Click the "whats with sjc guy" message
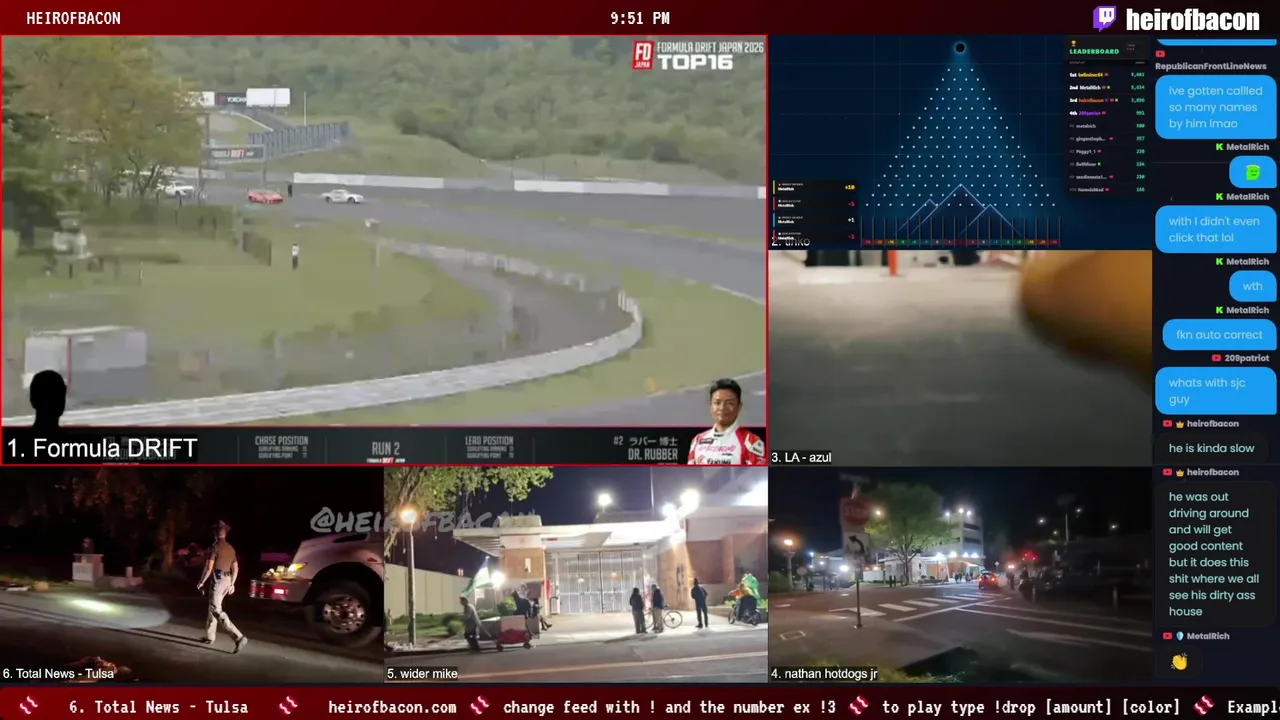Screen dimensions: 1280x720 1215,390
